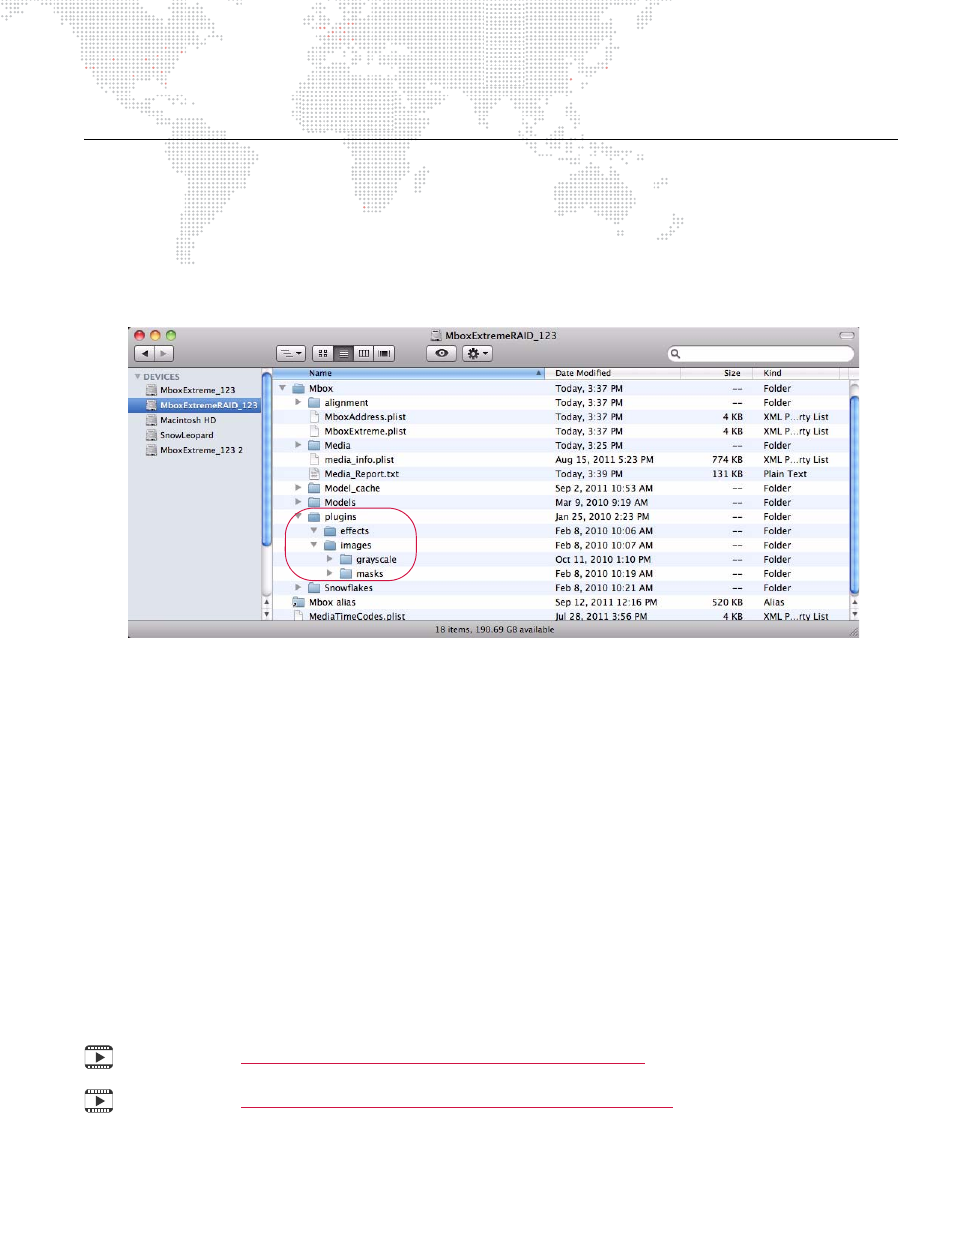Select the Mbox folder icon
Viewport: 954px width, 1235px height.
(x=298, y=388)
